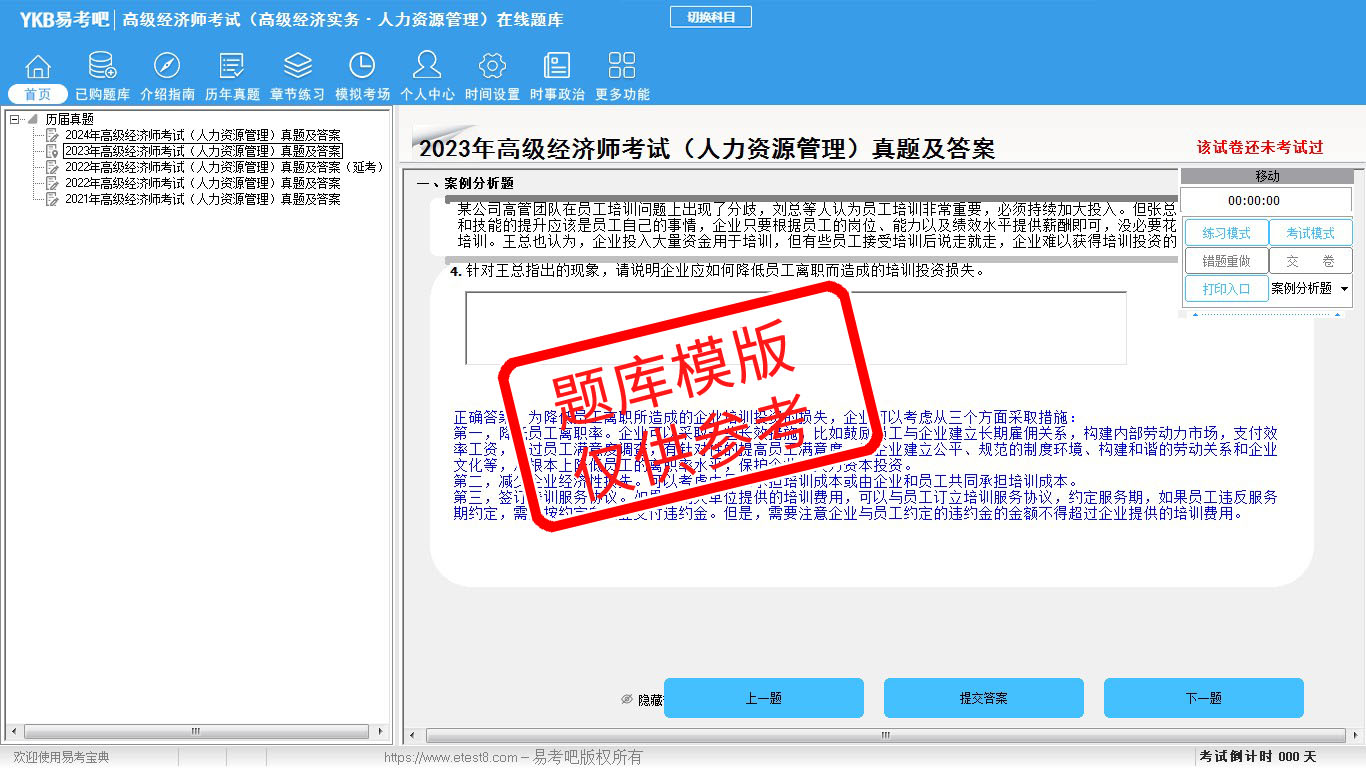The height and width of the screenshot is (768, 1366).
Task: Open 更多功能 grid icon
Action: pos(622,67)
